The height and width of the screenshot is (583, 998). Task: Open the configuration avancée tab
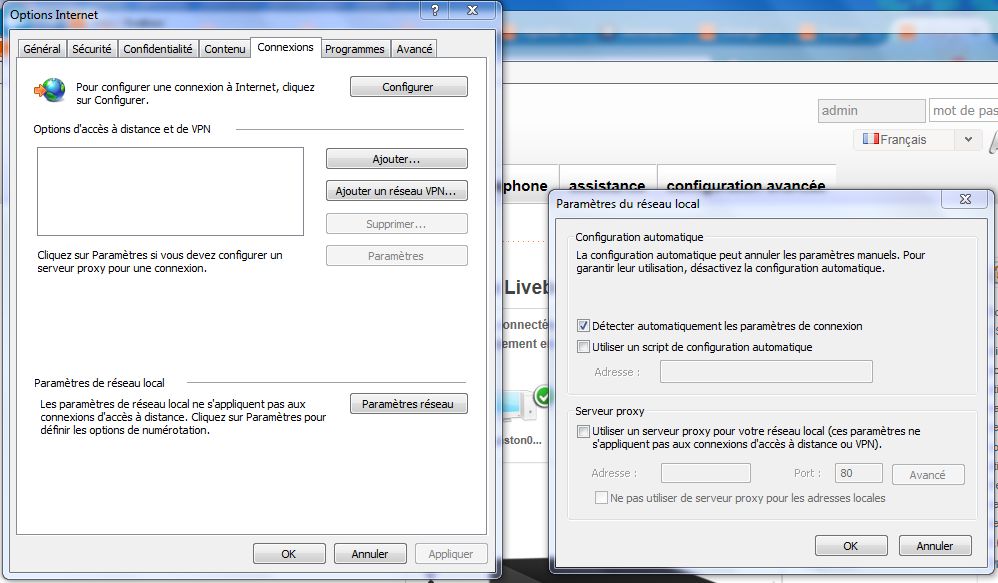746,185
